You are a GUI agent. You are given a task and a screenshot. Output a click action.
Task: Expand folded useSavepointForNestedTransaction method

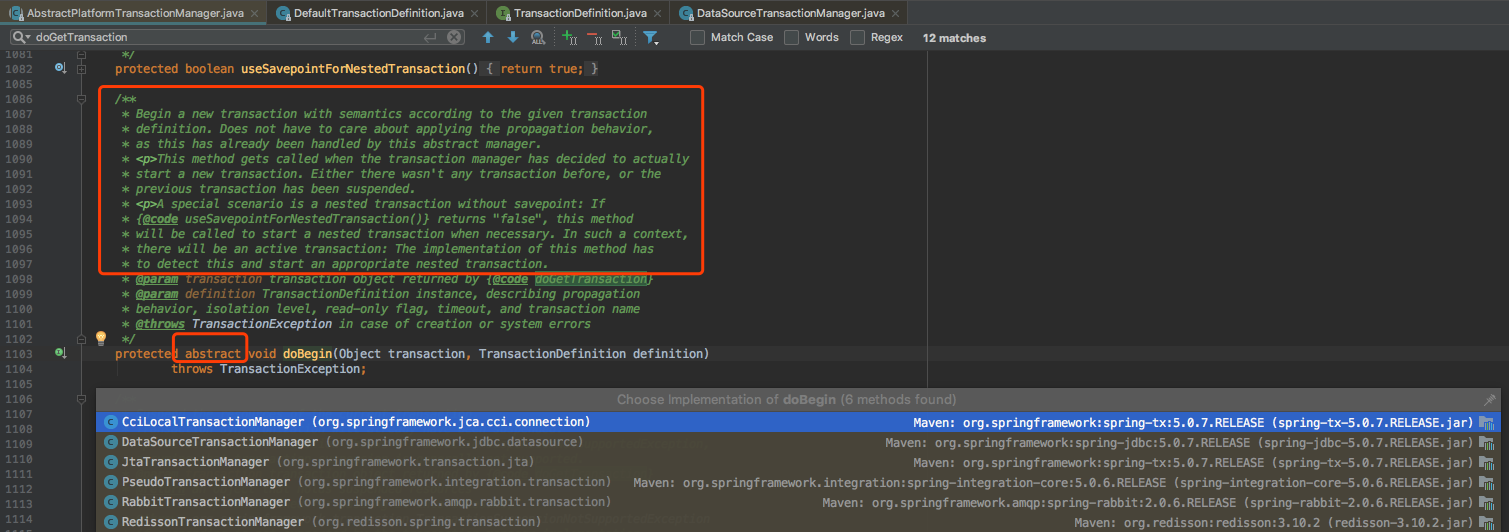(x=82, y=69)
